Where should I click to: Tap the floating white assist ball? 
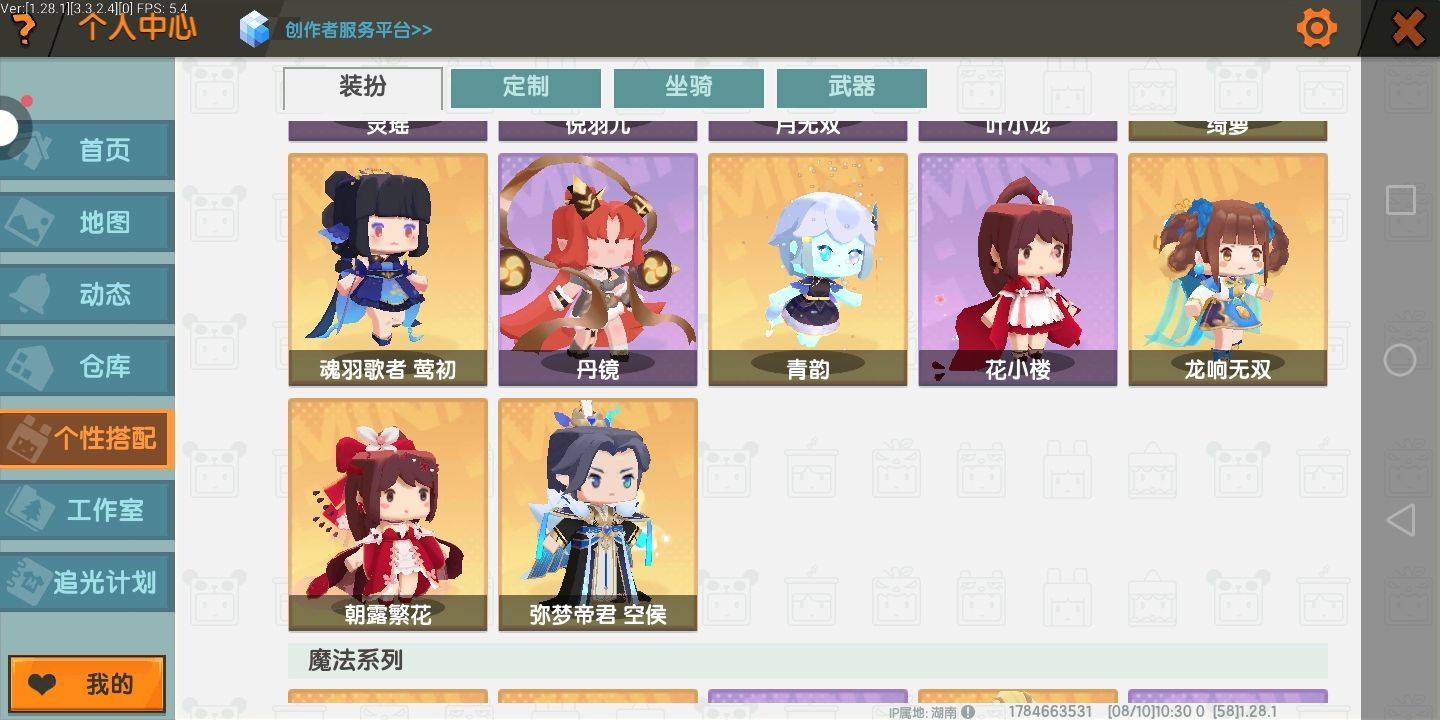coord(10,128)
